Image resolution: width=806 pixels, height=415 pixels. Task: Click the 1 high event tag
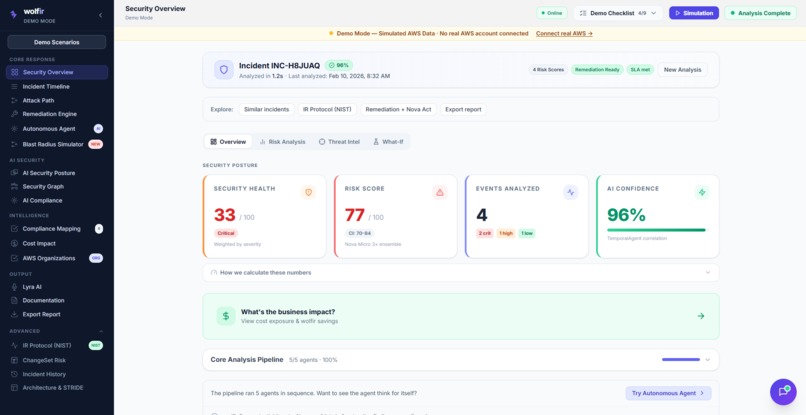click(x=506, y=233)
